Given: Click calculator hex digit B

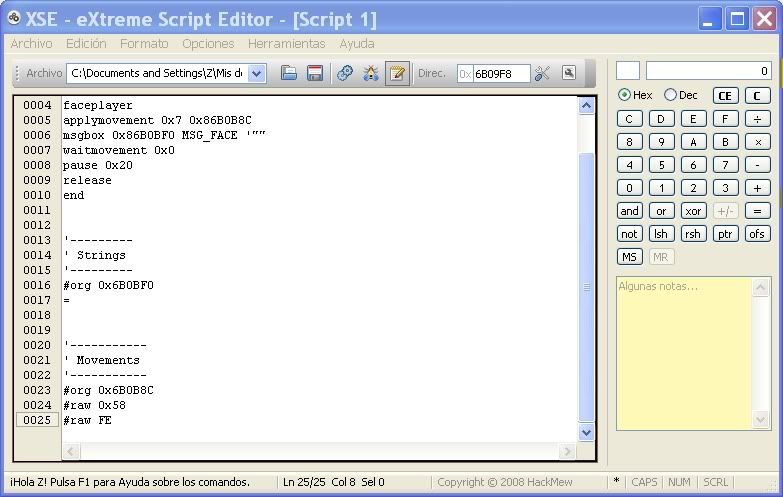Looking at the screenshot, I should tap(725, 142).
